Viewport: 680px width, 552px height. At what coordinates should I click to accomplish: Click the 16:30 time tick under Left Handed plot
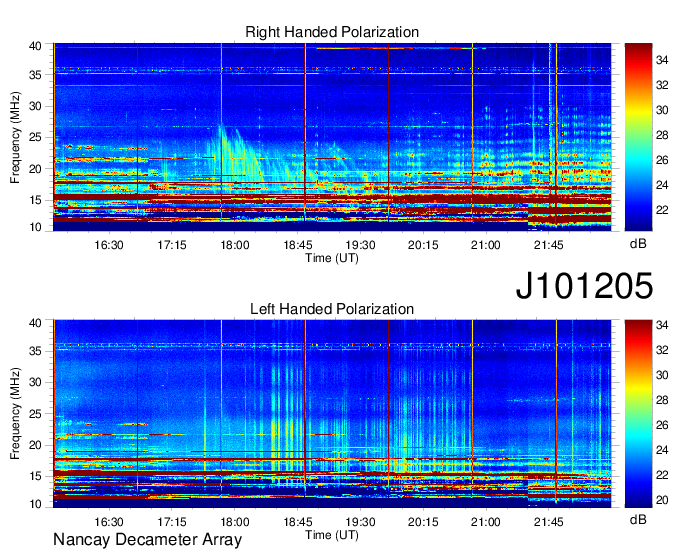[x=108, y=522]
